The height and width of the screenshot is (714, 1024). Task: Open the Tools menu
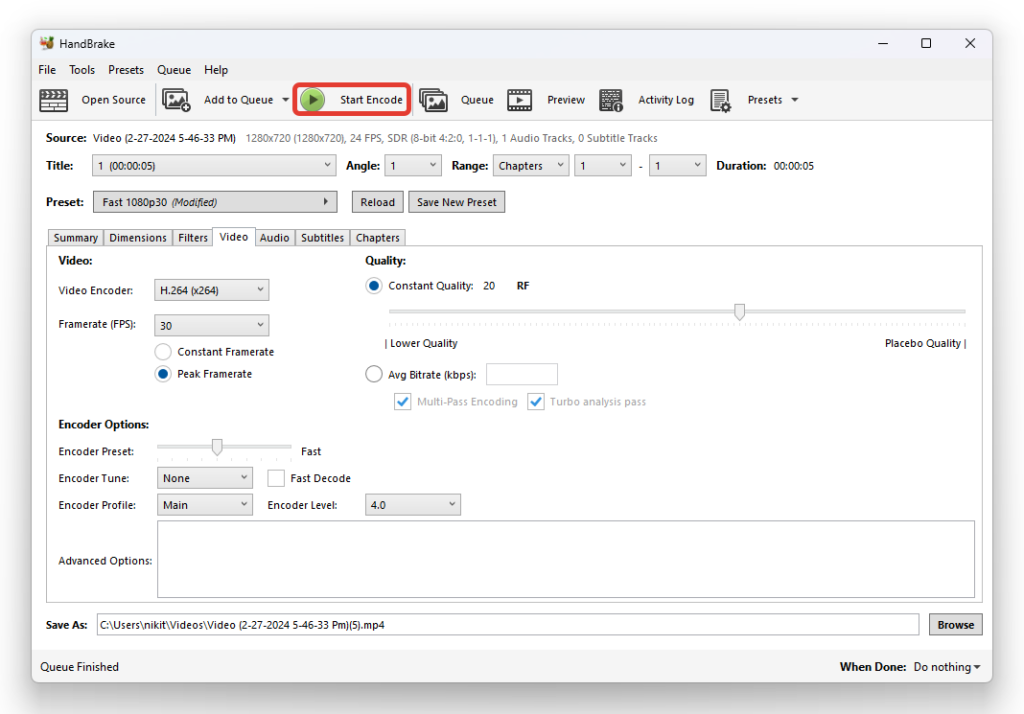[x=82, y=70]
